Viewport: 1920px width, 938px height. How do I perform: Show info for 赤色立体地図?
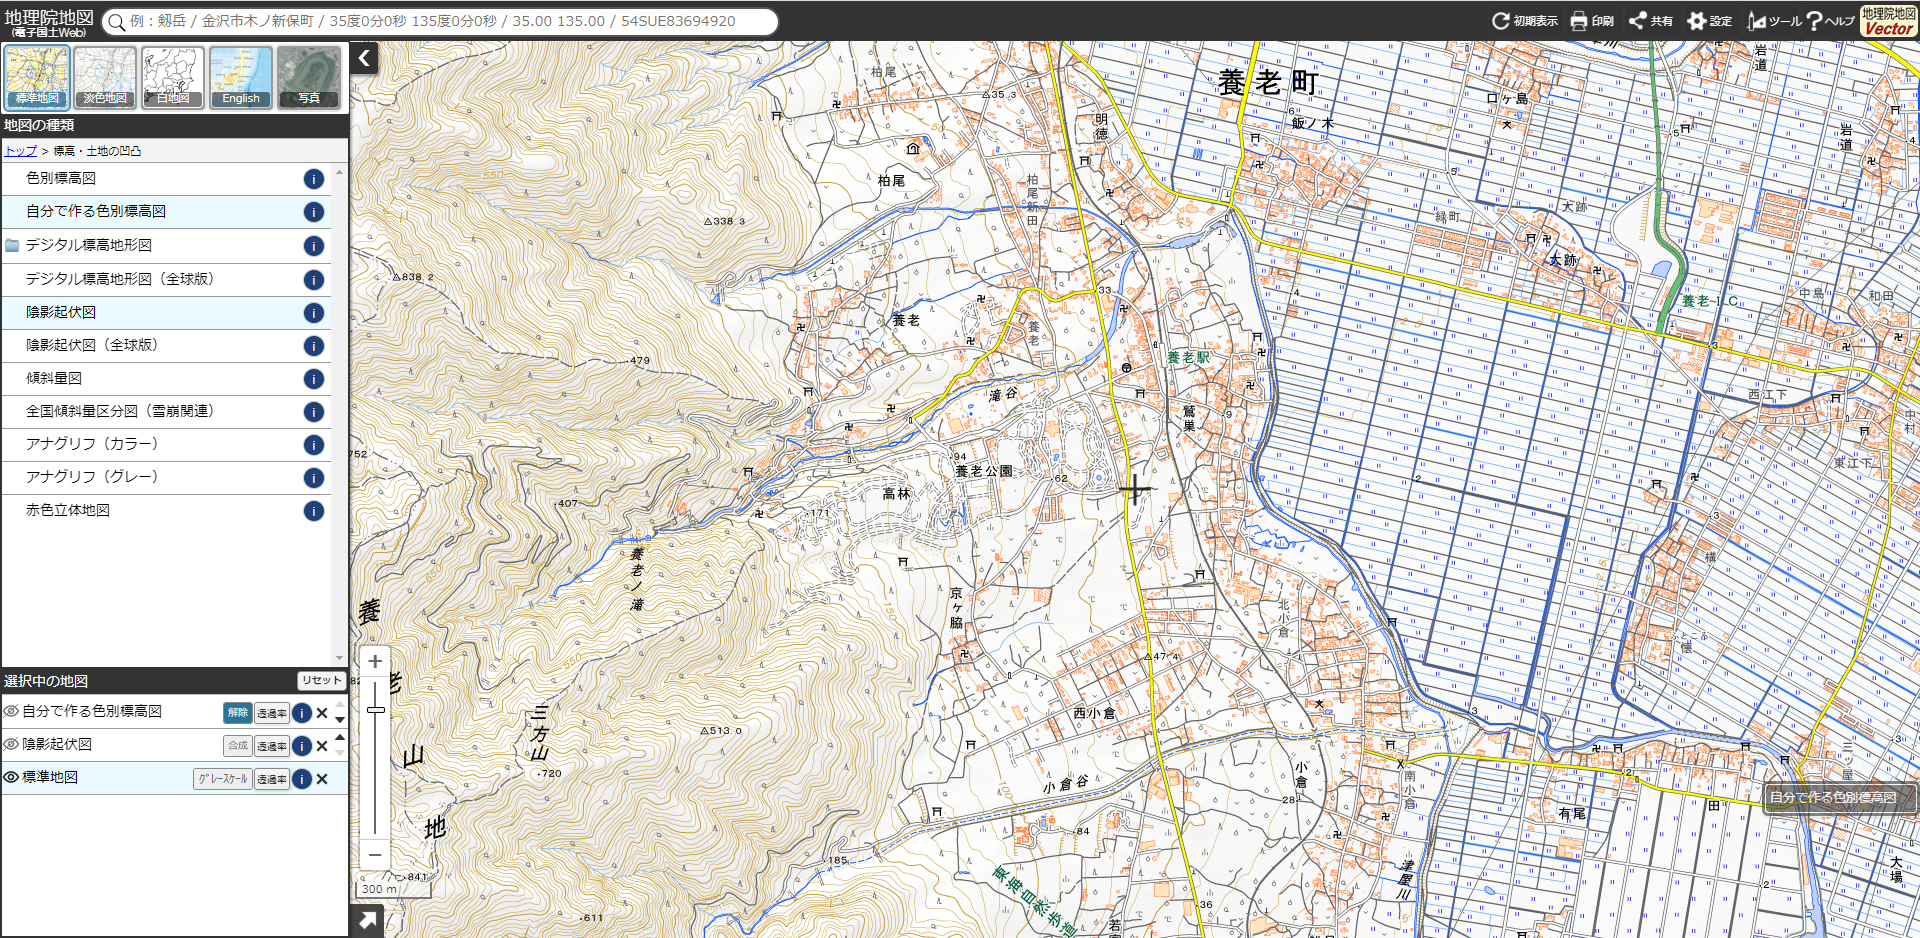(314, 511)
